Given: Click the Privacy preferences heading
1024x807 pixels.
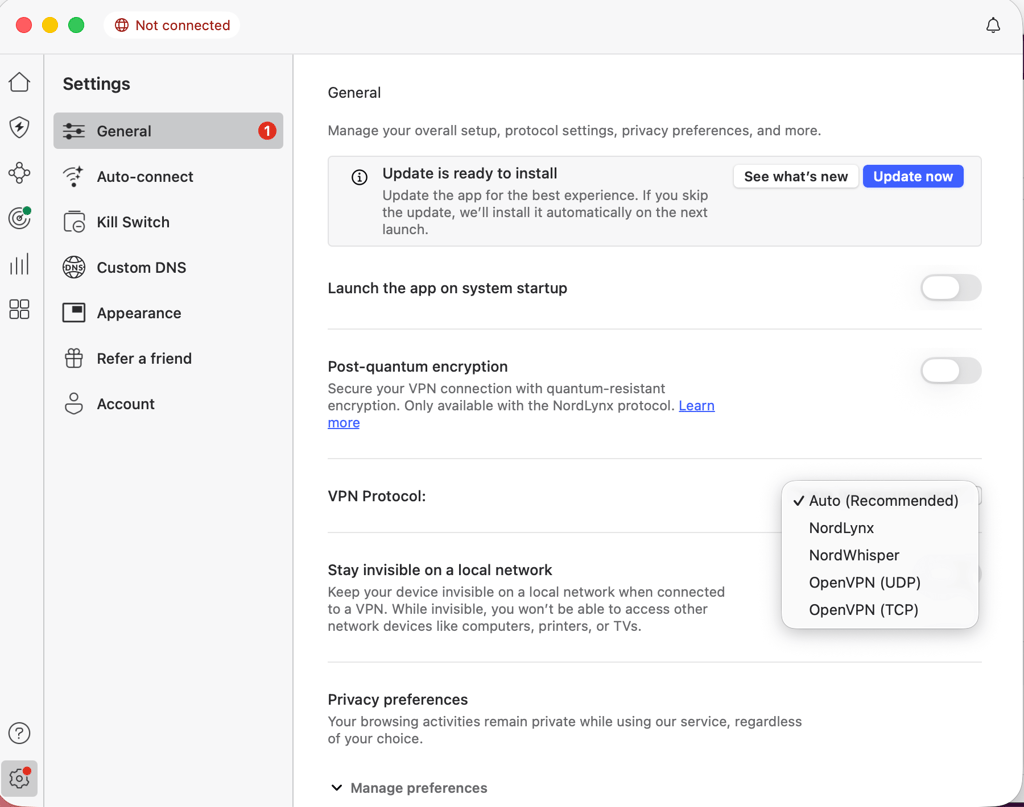Looking at the screenshot, I should click(398, 699).
